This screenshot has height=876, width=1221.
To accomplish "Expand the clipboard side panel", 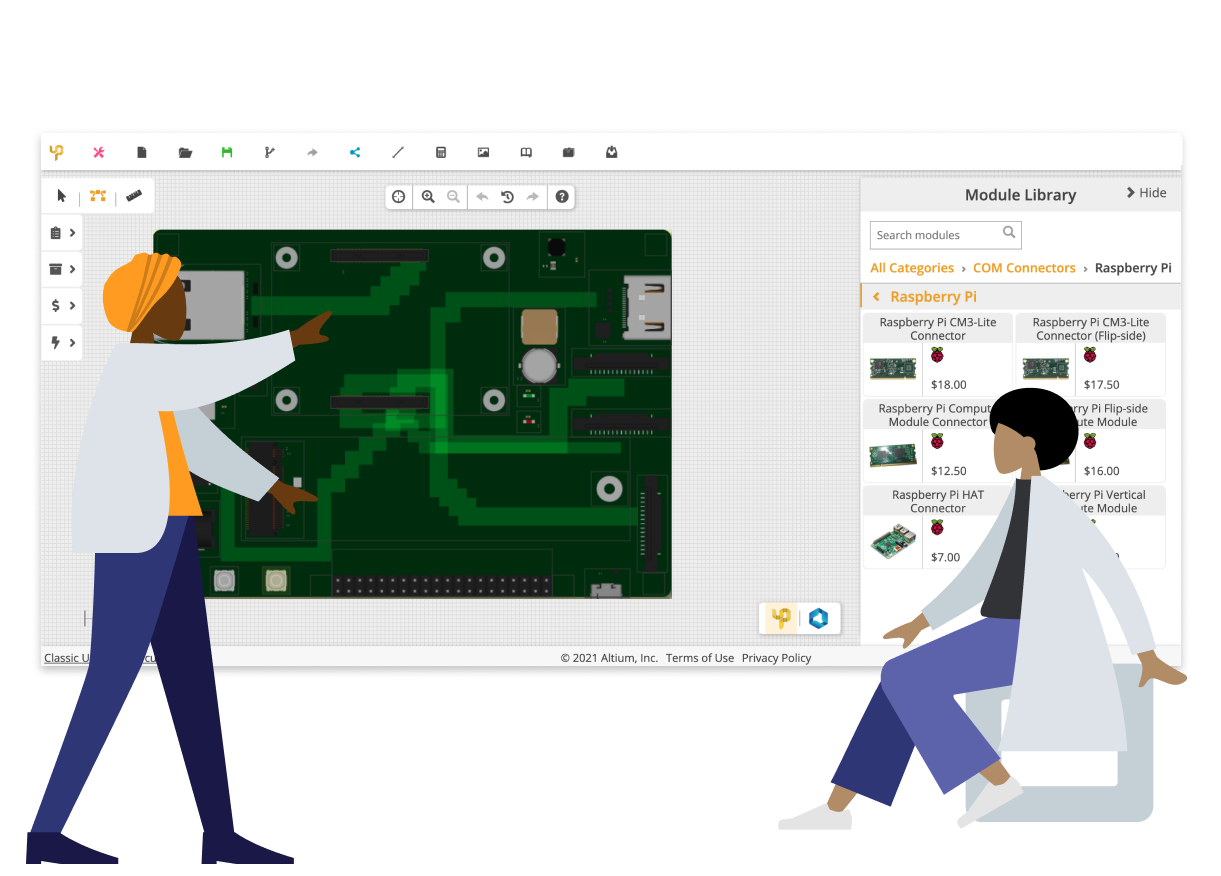I will click(62, 233).
